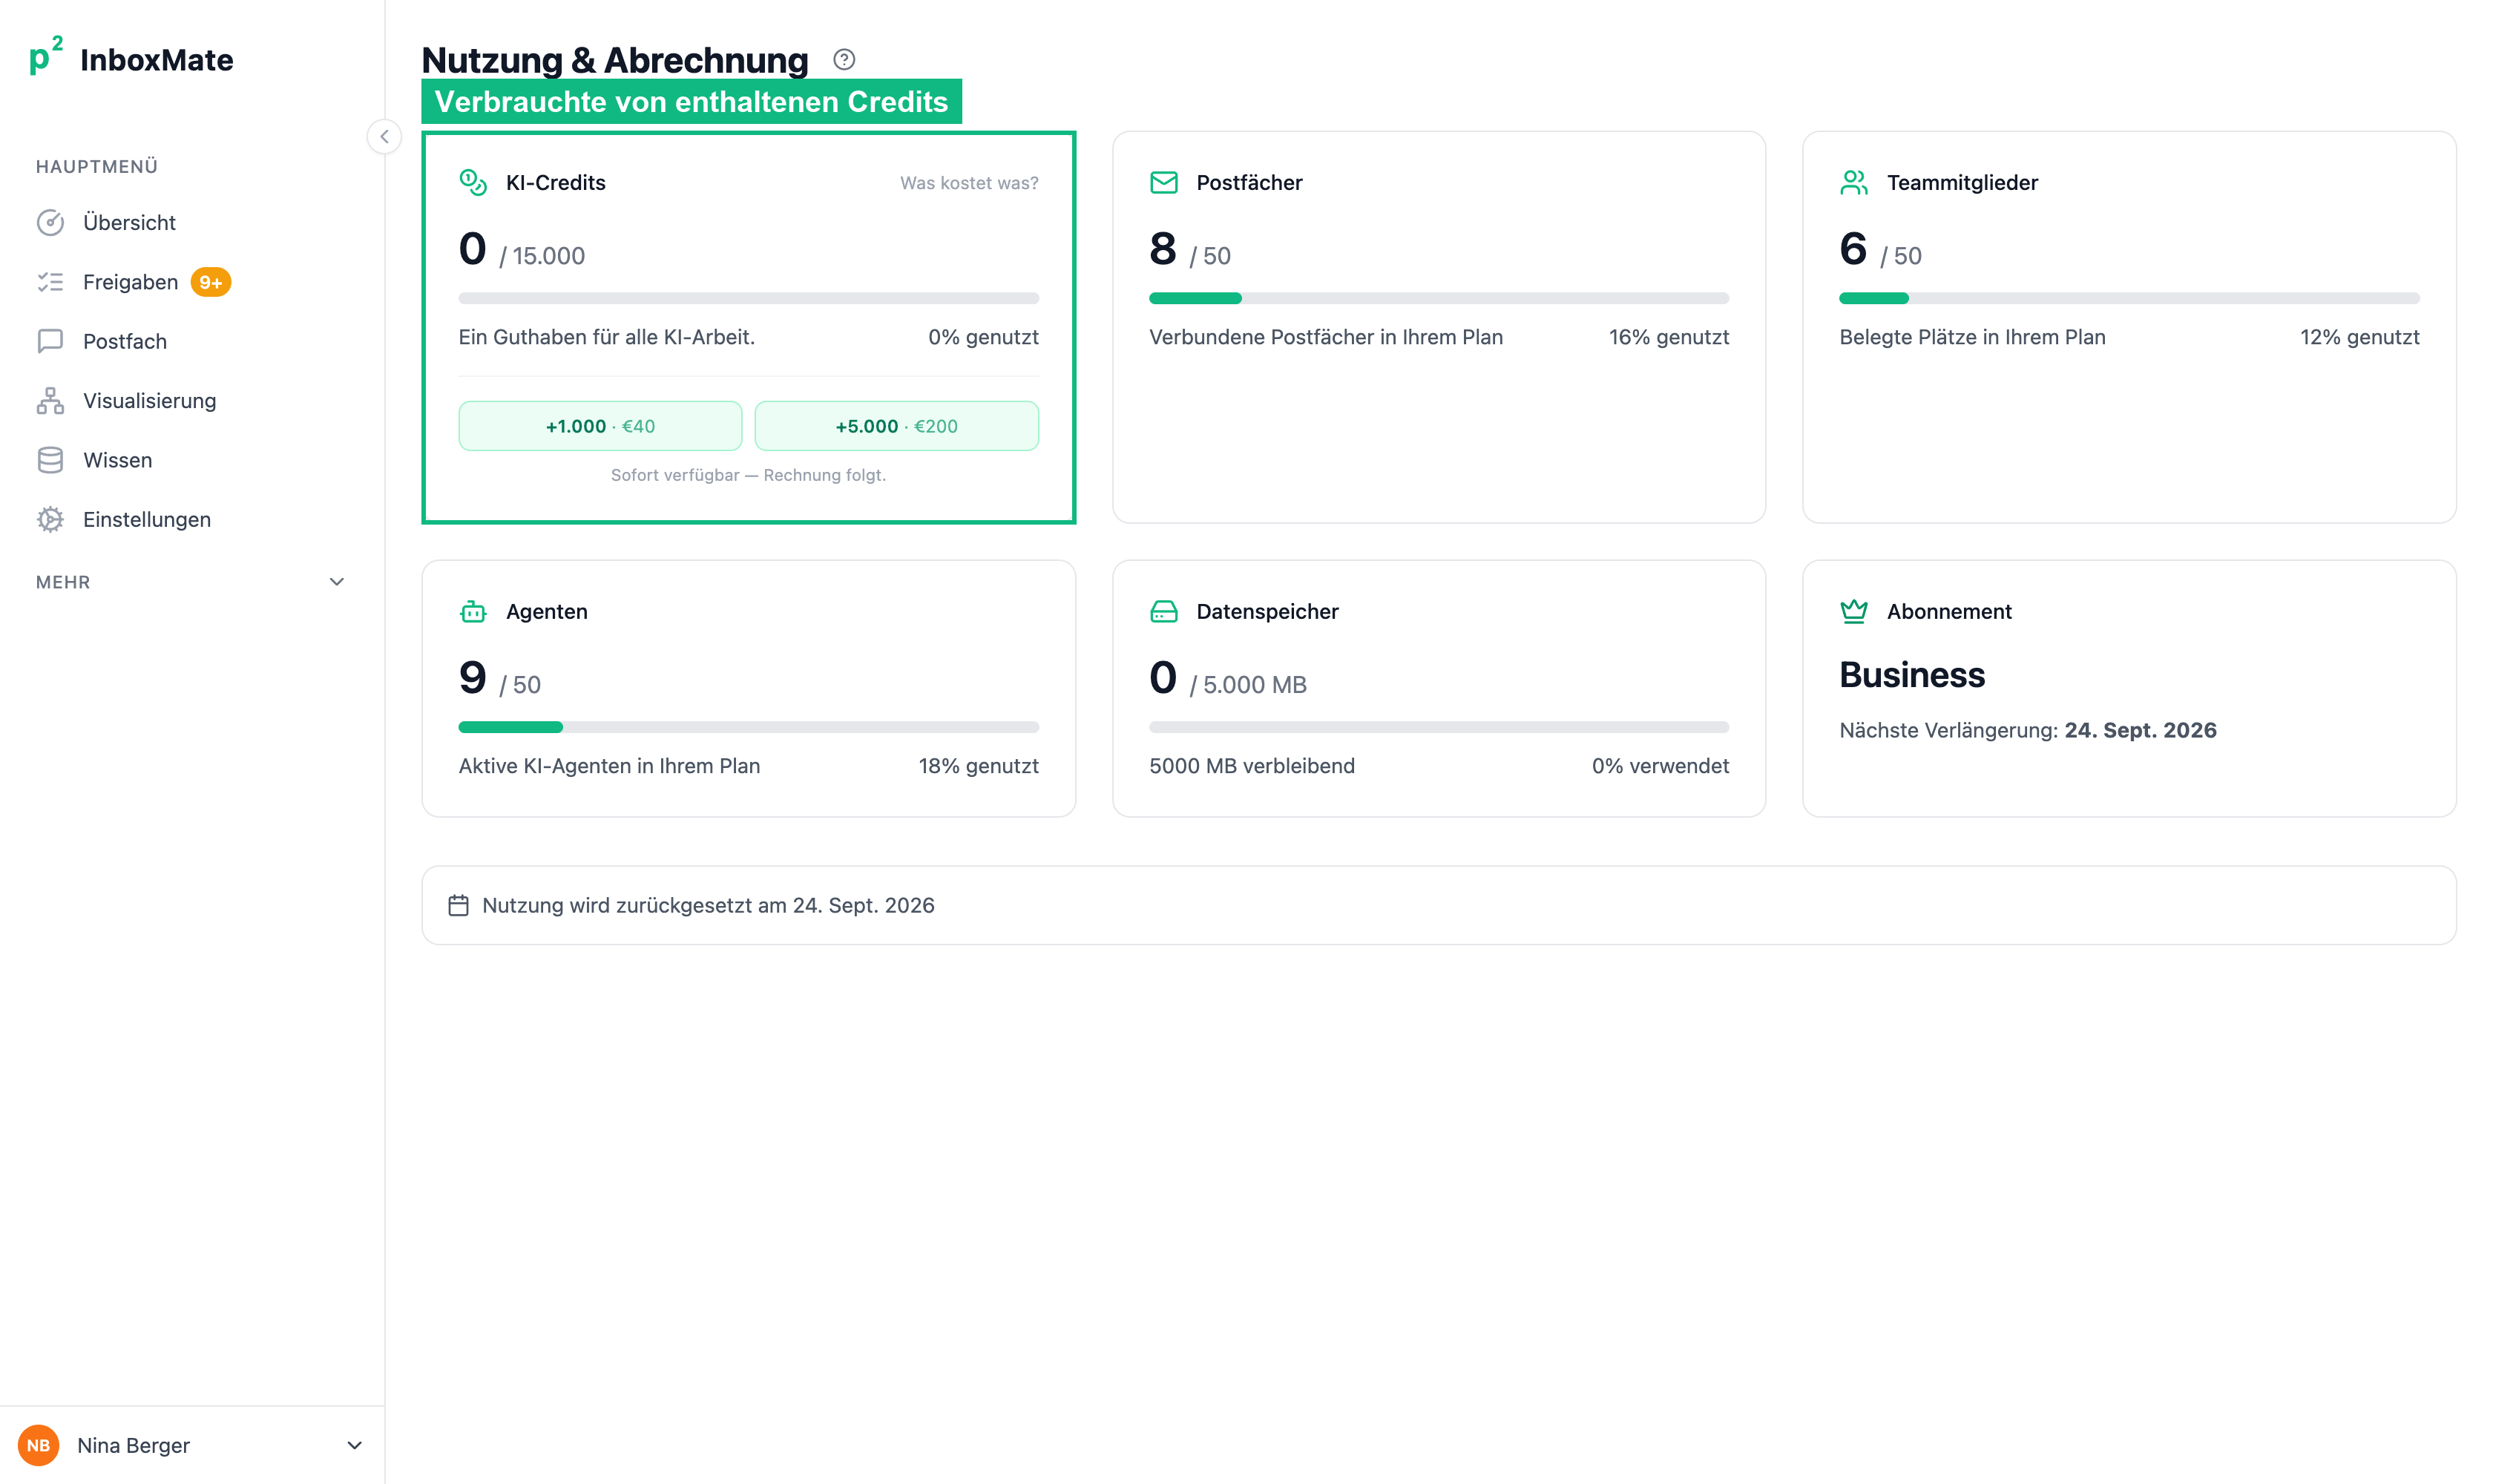Click the 'Business' plan name

(x=1912, y=675)
